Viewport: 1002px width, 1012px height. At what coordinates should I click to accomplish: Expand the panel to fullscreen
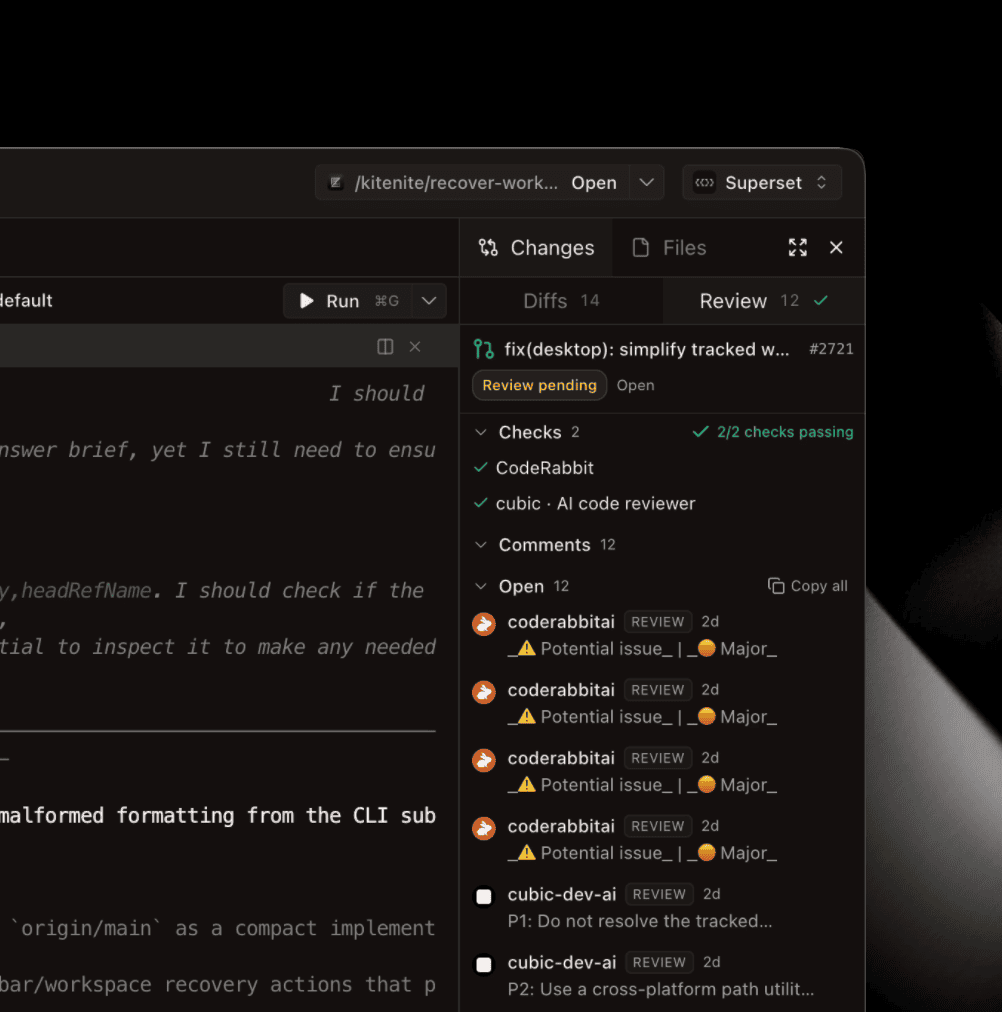[797, 247]
